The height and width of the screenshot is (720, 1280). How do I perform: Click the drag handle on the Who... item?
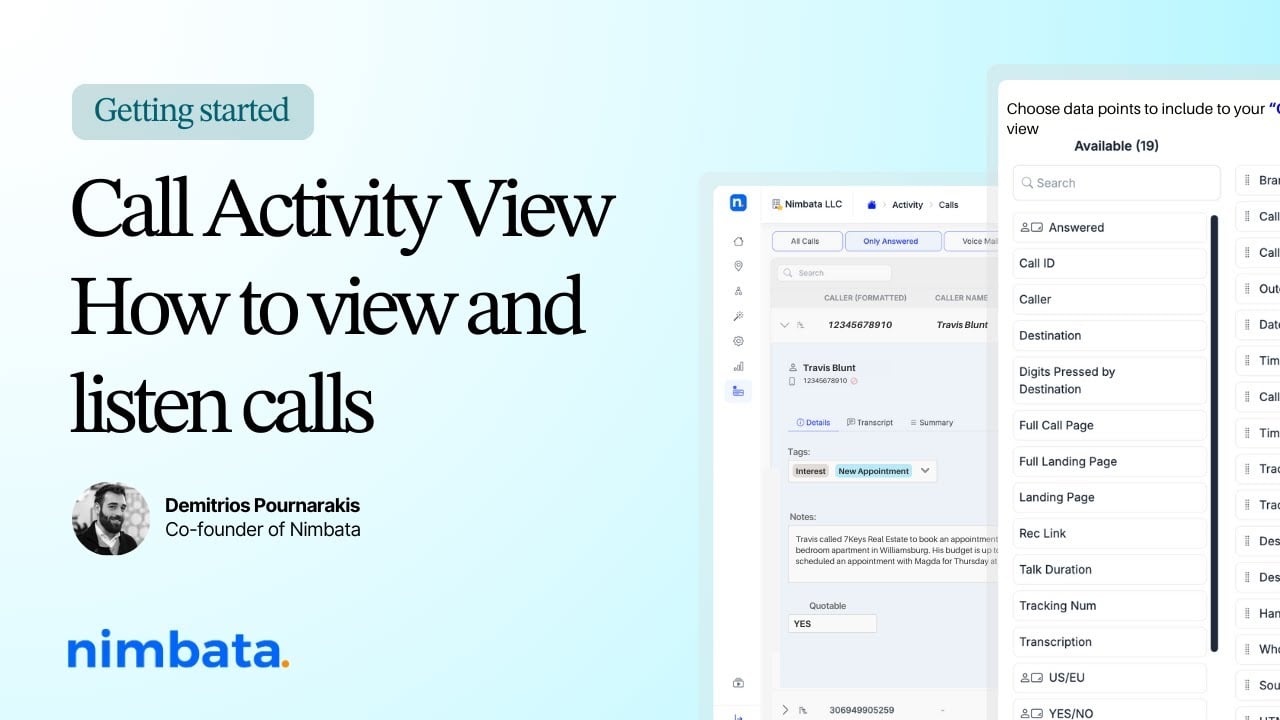pos(1247,649)
